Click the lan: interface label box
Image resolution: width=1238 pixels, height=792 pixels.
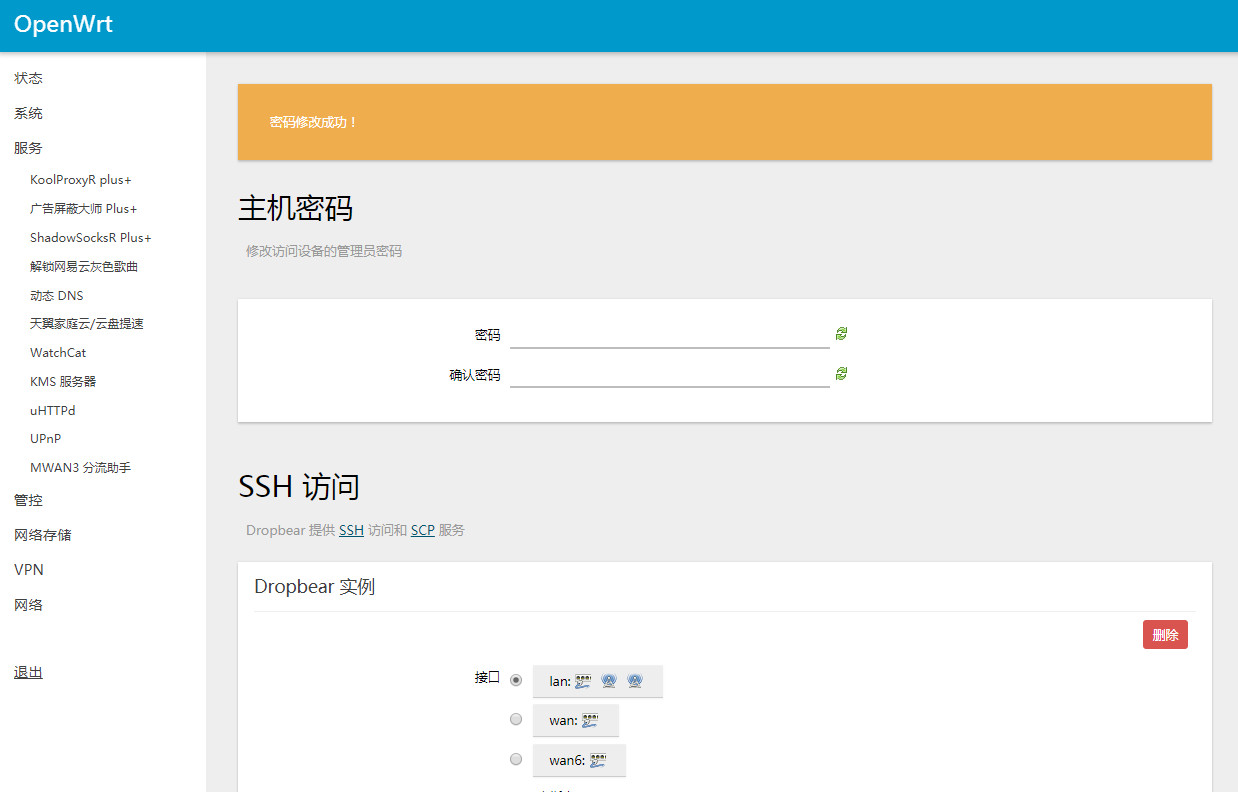[x=598, y=681]
